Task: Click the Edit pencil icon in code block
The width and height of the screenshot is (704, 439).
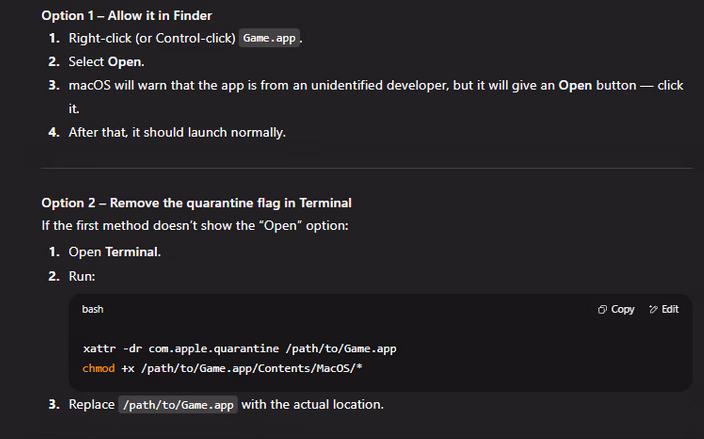Action: 654,310
